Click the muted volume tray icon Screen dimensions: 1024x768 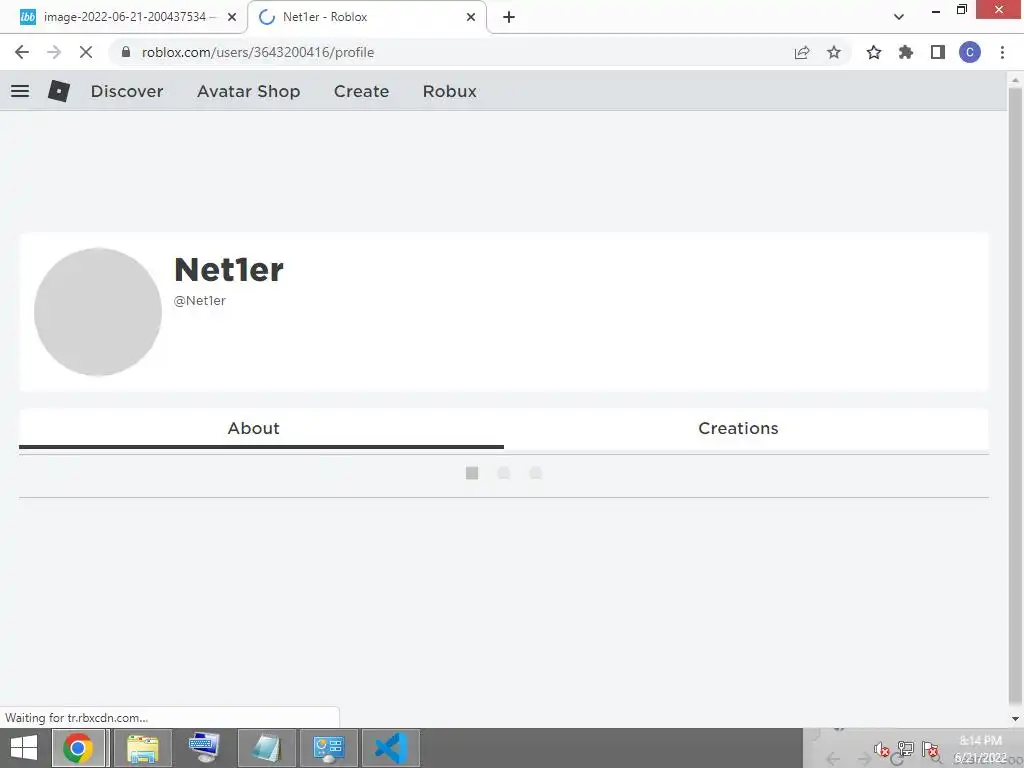point(882,750)
